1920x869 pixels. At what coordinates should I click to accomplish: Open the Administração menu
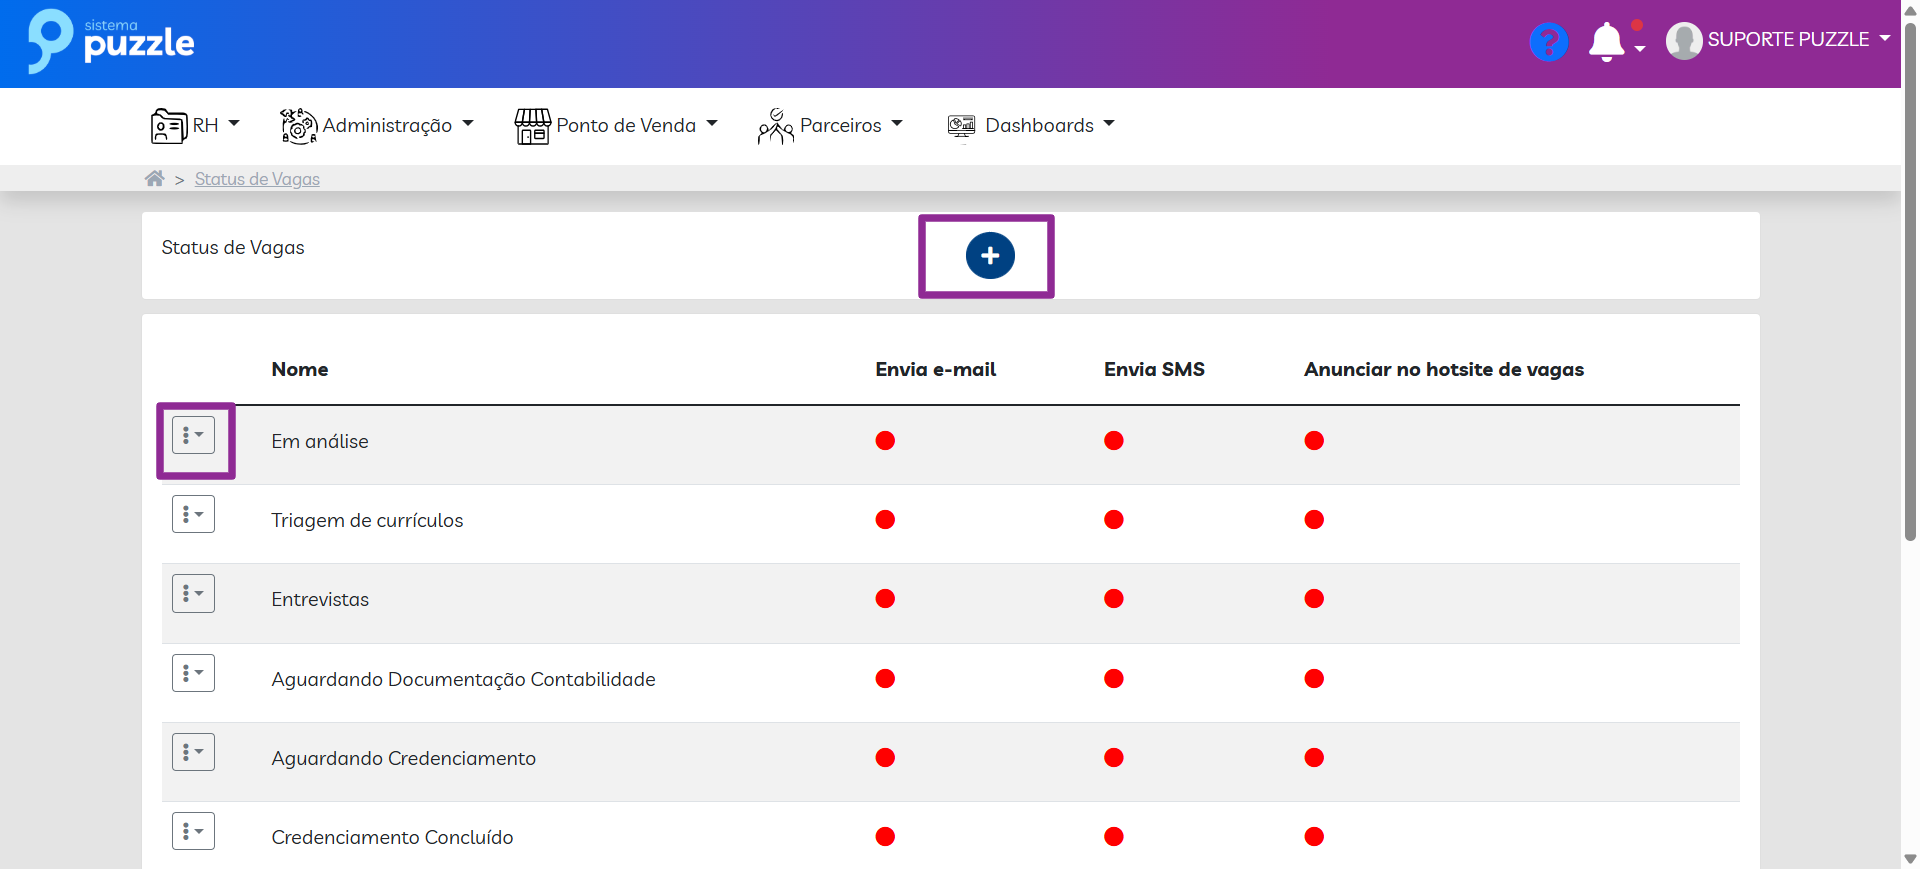(387, 126)
